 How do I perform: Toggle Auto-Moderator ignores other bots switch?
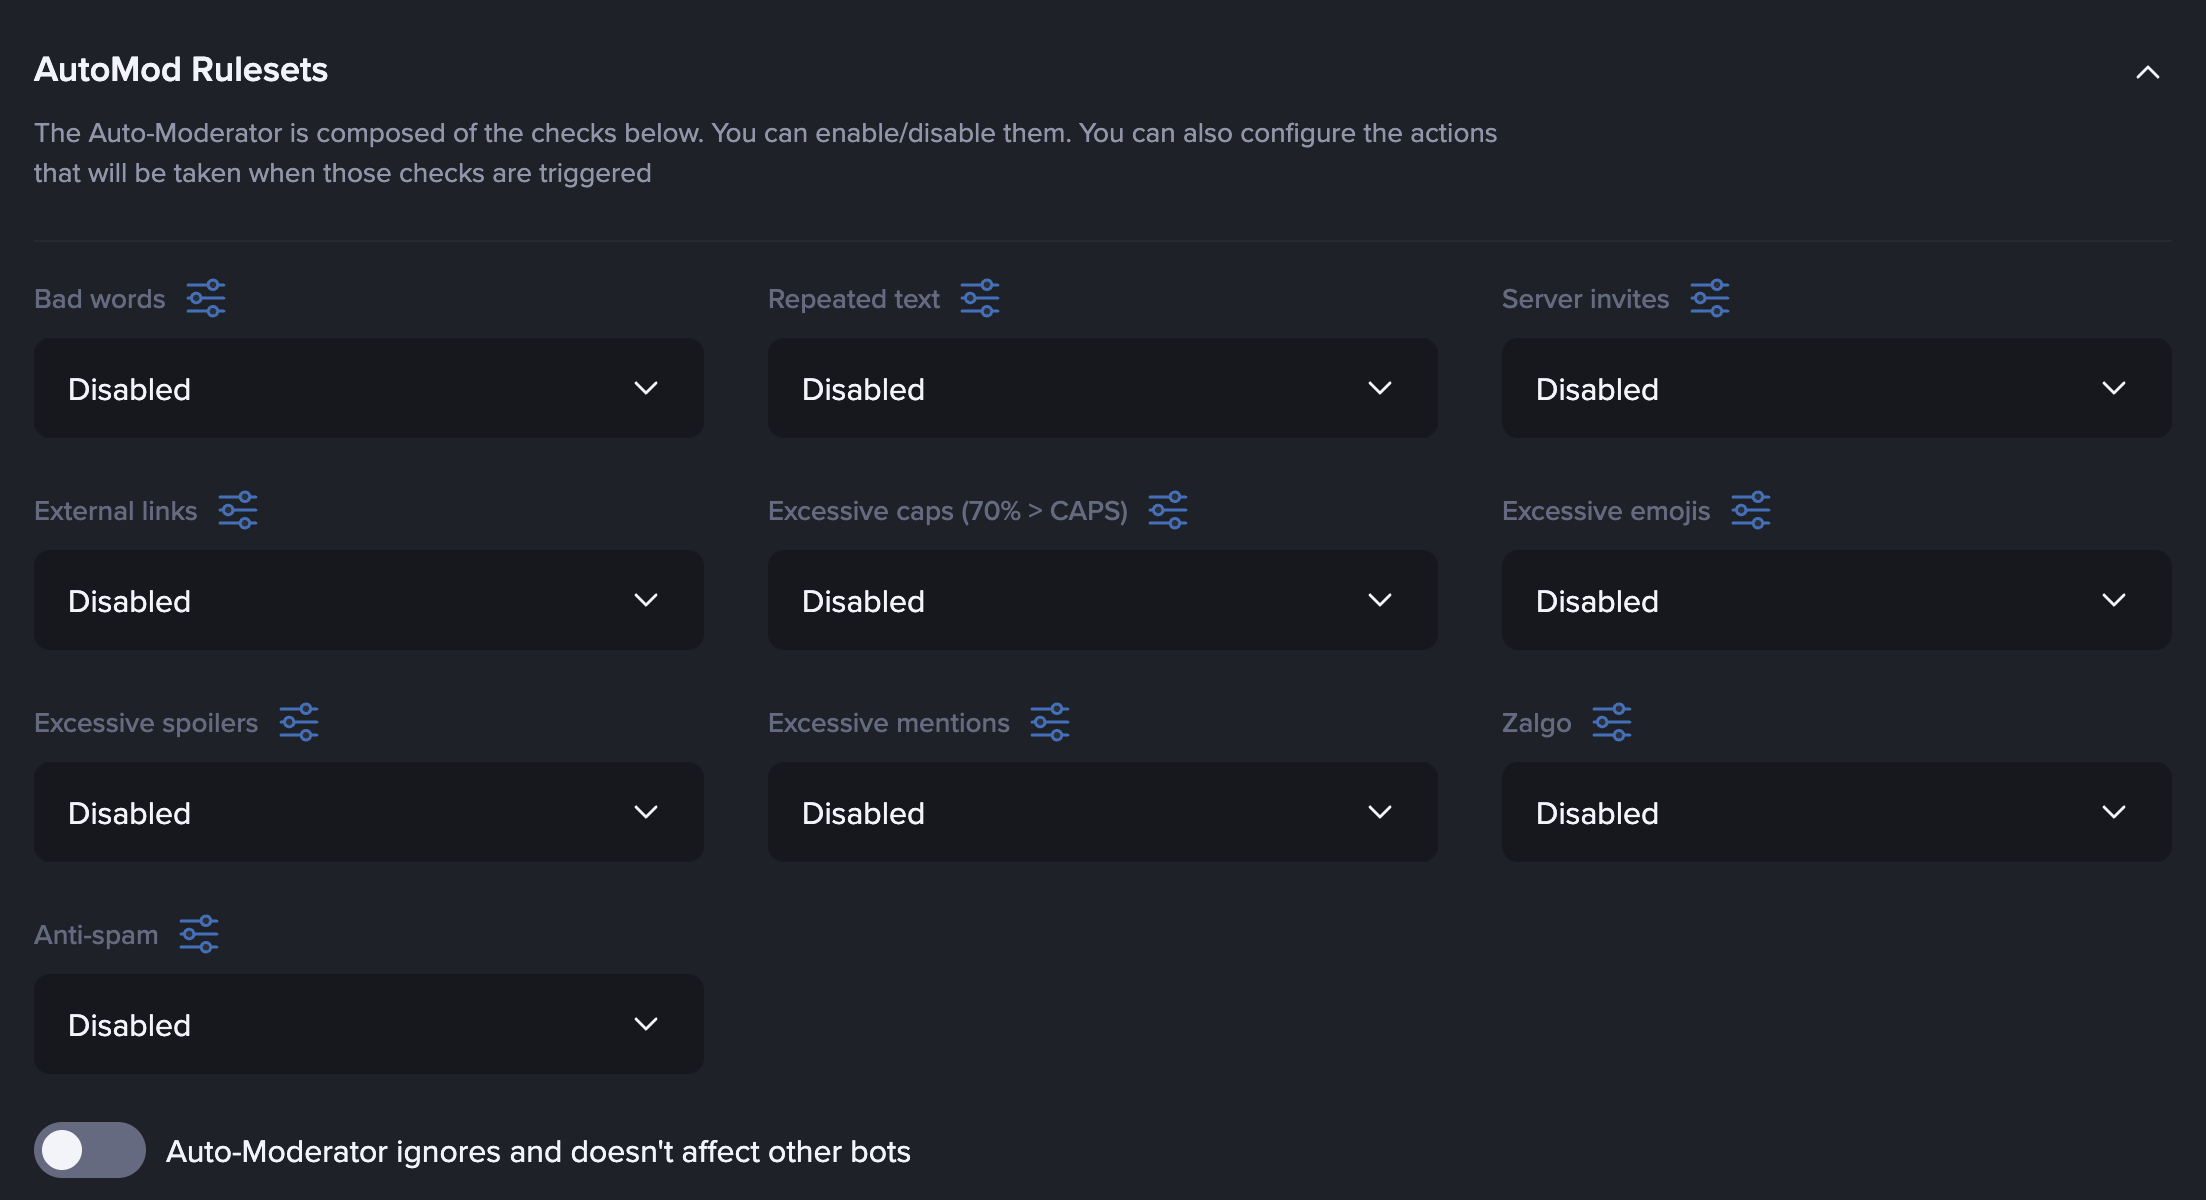tap(90, 1150)
